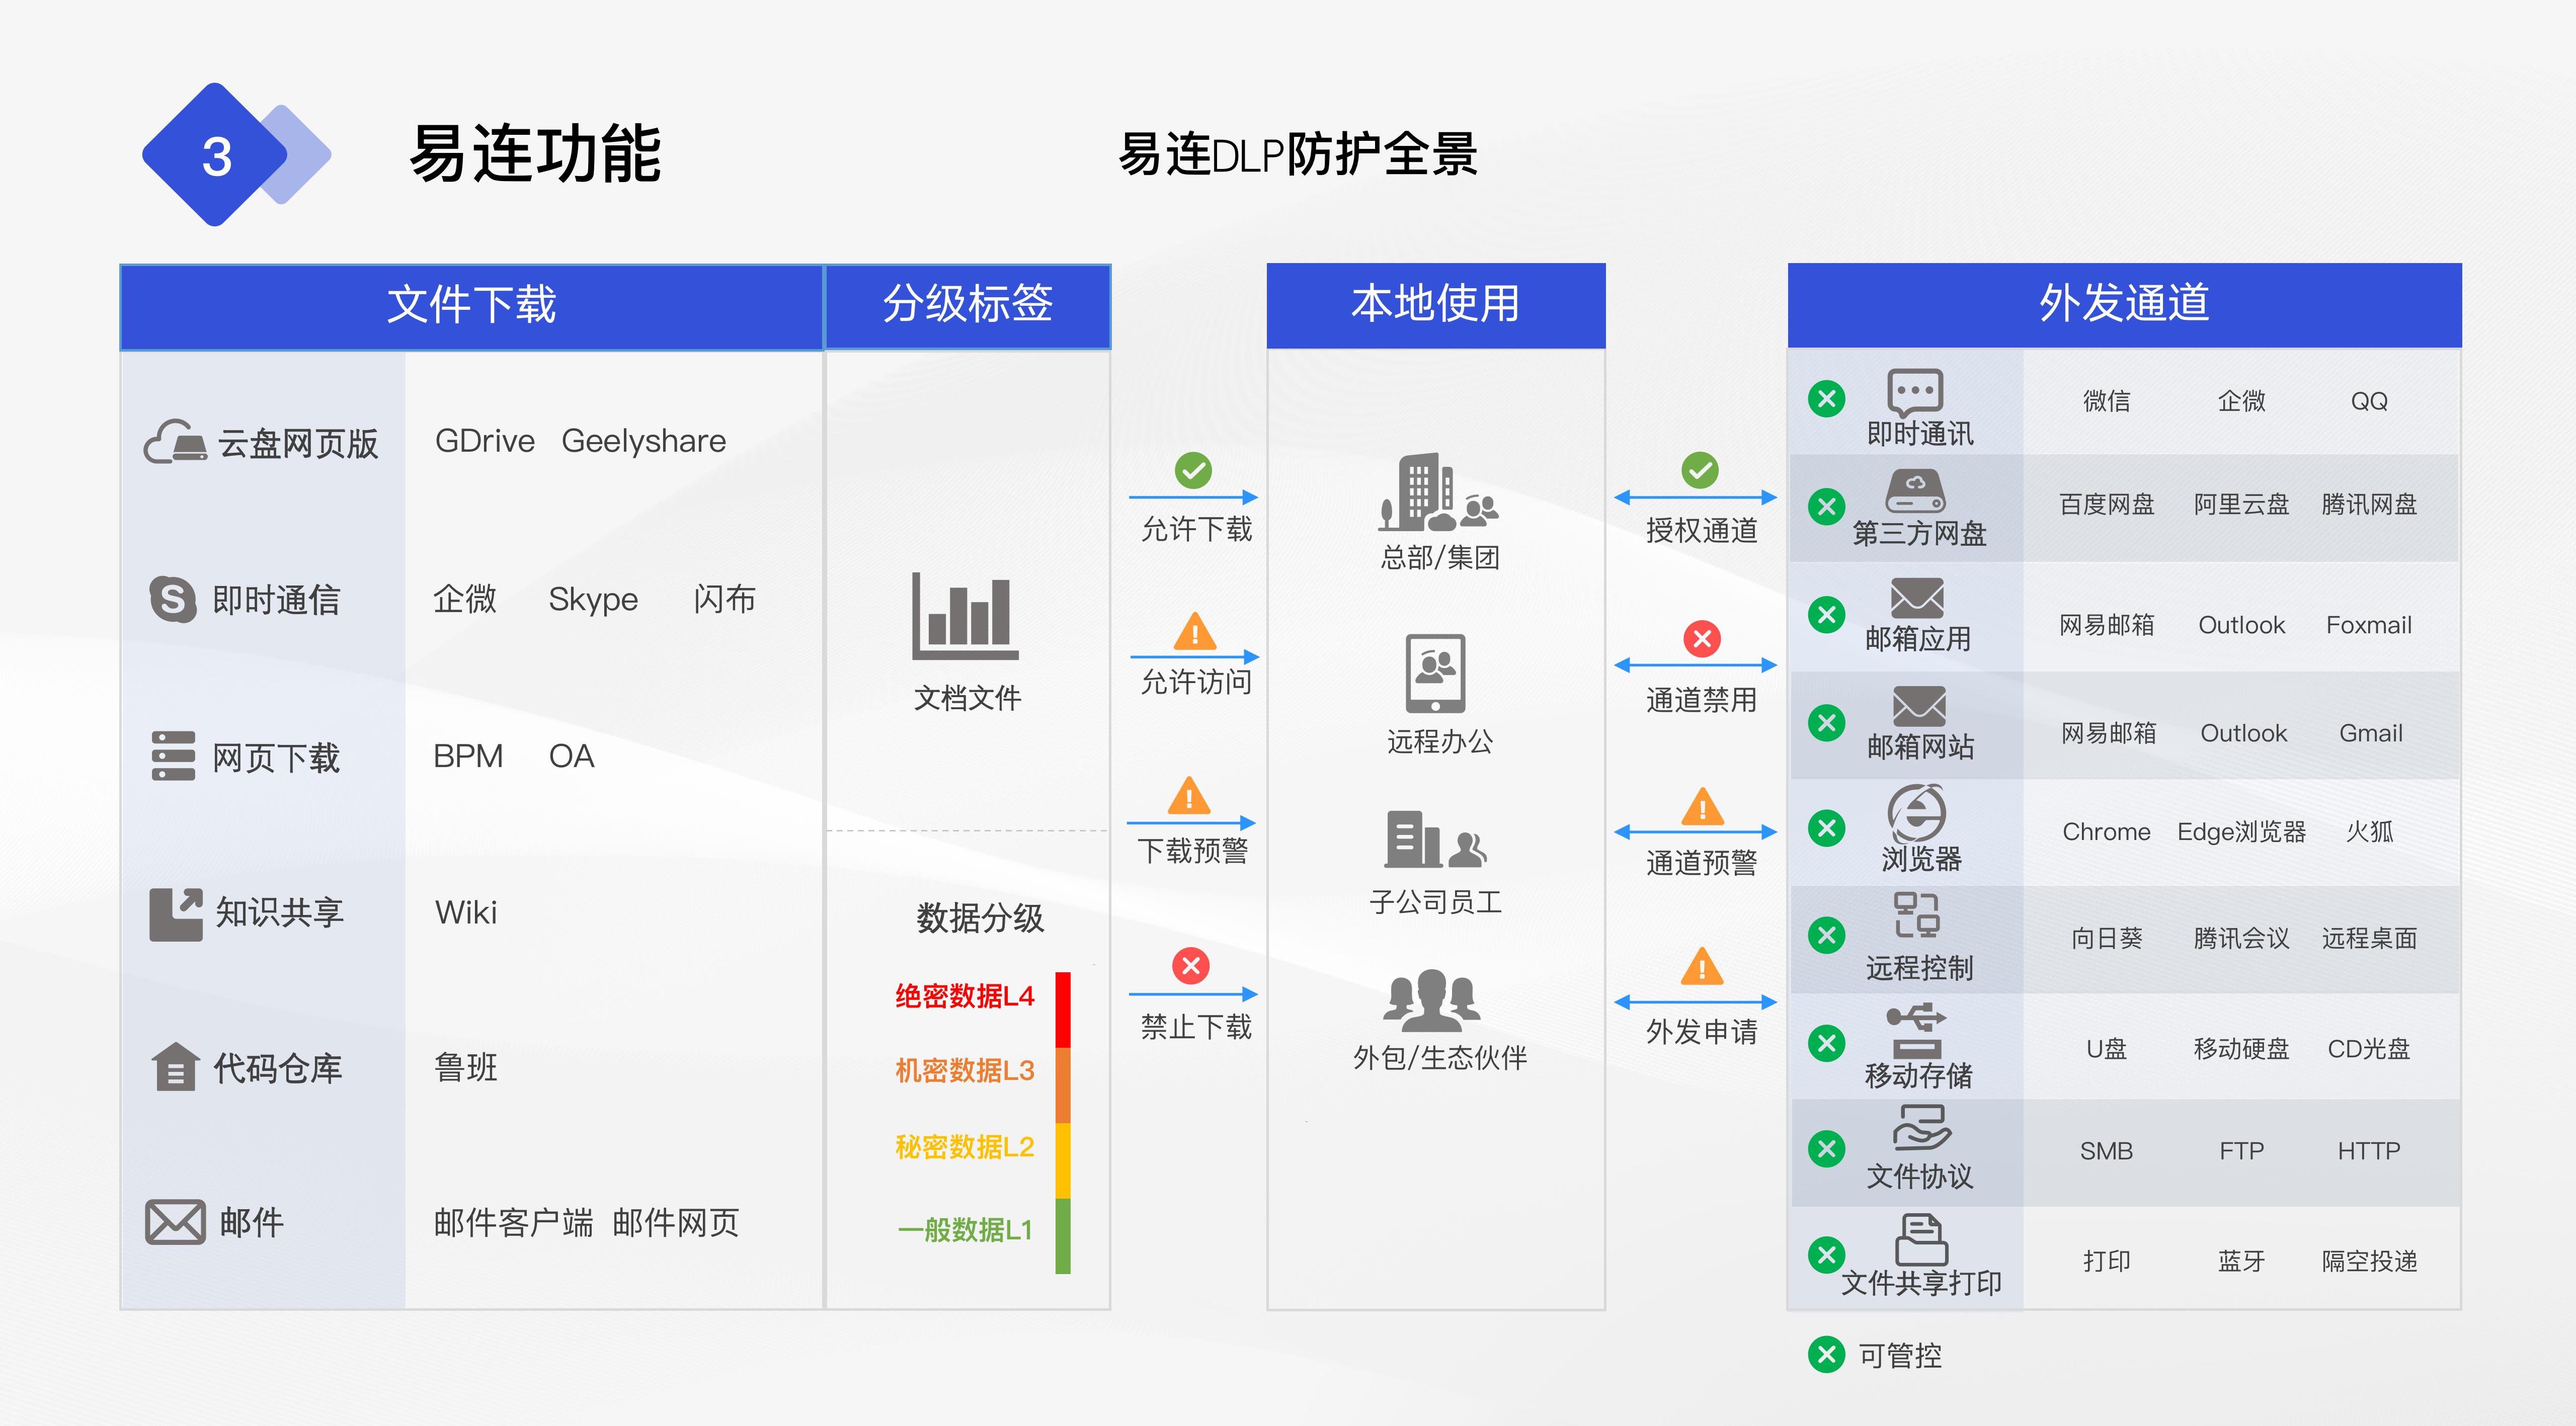Click the cloud drive web version icon
This screenshot has width=2576, height=1426.
[x=176, y=441]
